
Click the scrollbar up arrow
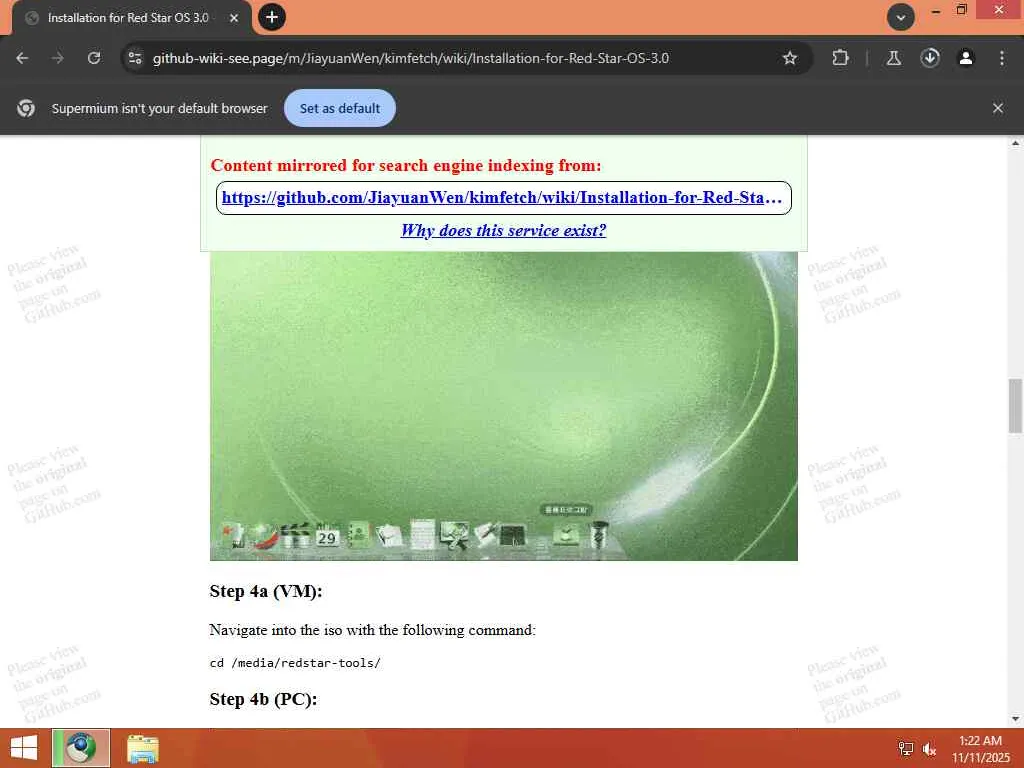pyautogui.click(x=1015, y=143)
